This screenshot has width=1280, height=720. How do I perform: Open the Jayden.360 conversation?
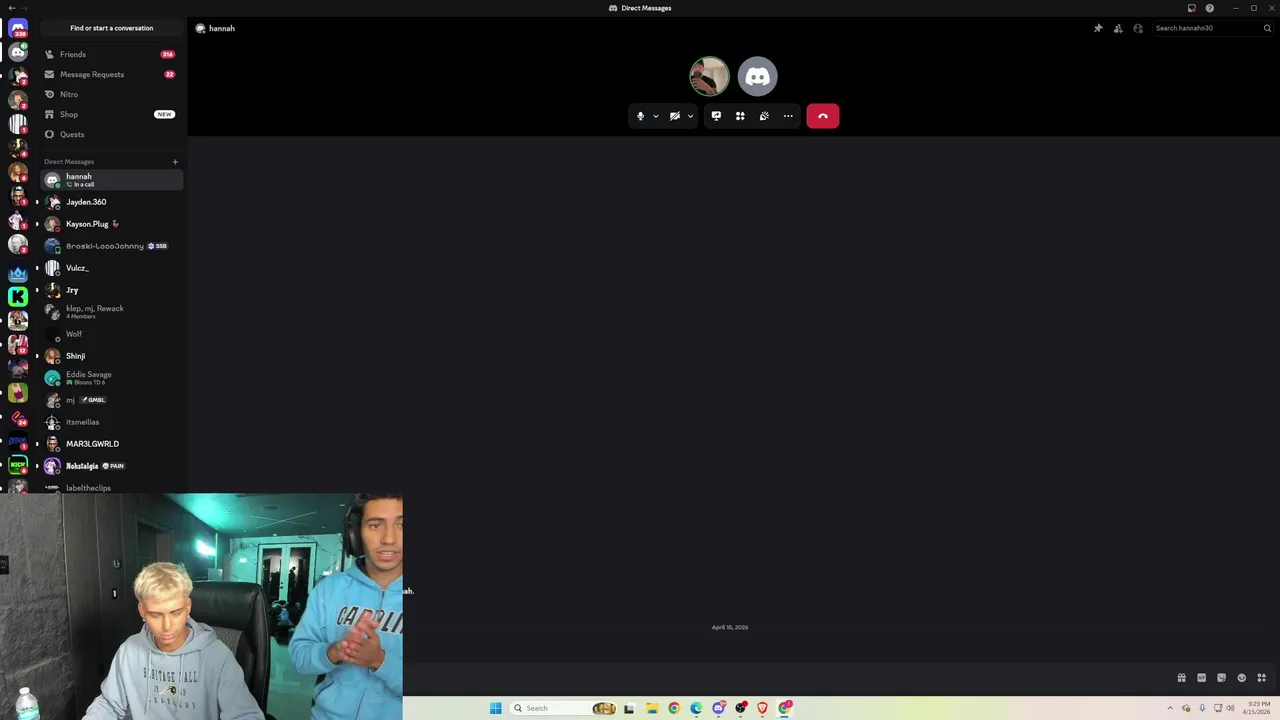tap(112, 202)
